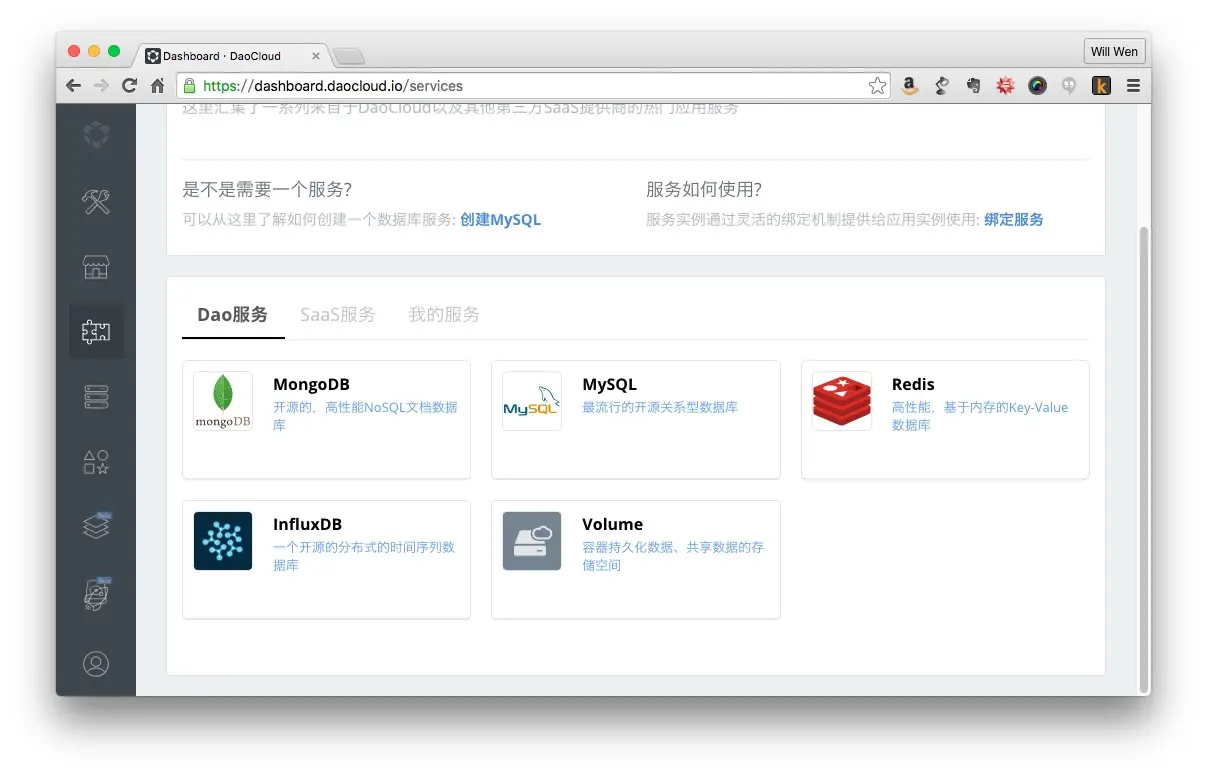1207x776 pixels.
Task: Click the Will Wen profile button
Action: 1114,51
